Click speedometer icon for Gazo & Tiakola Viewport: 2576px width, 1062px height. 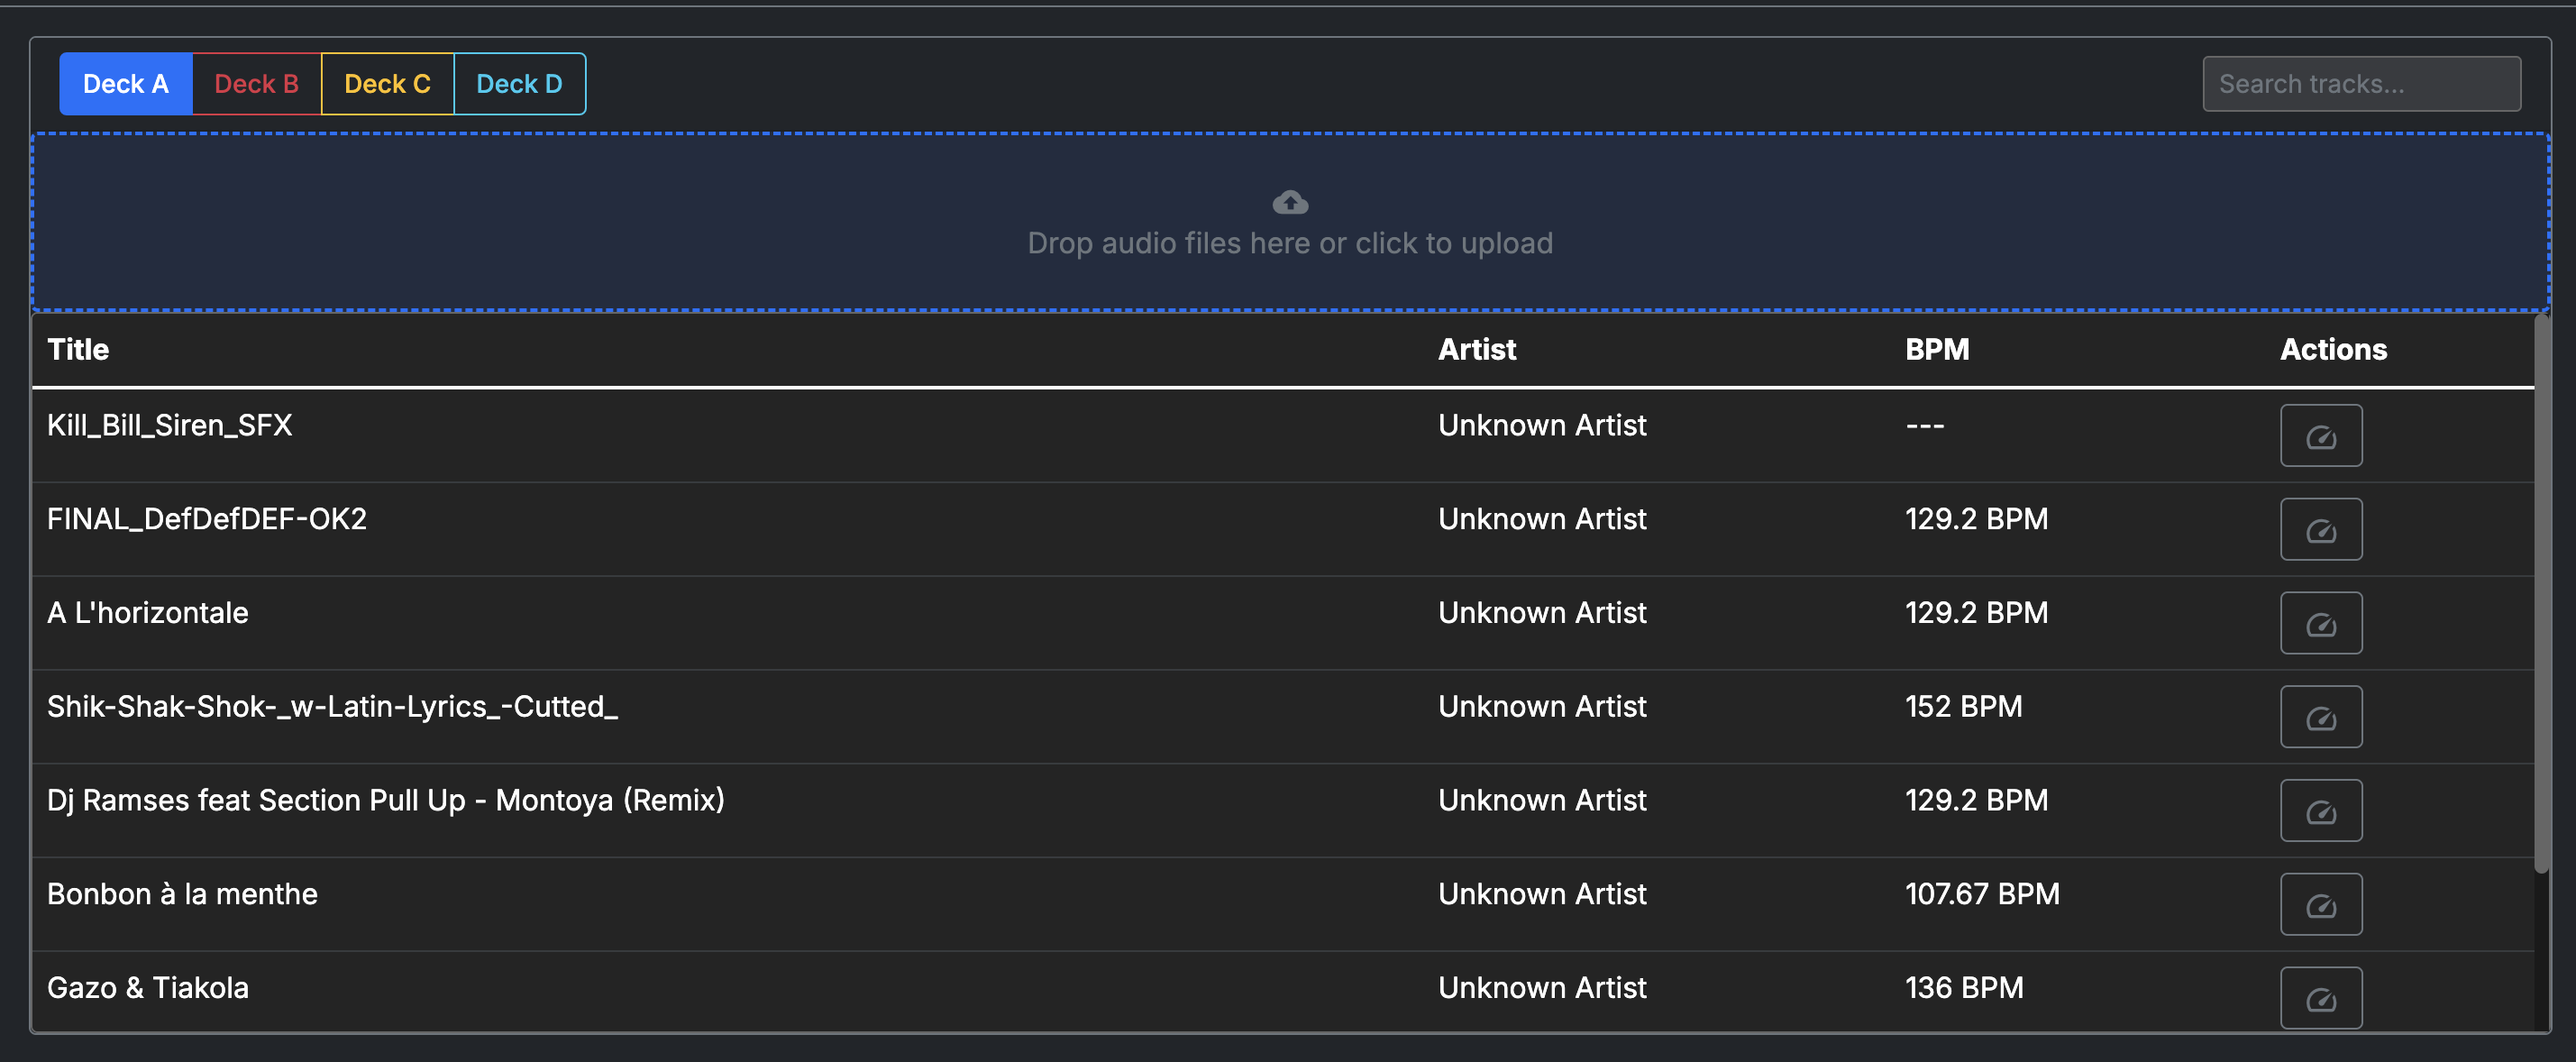tap(2320, 998)
